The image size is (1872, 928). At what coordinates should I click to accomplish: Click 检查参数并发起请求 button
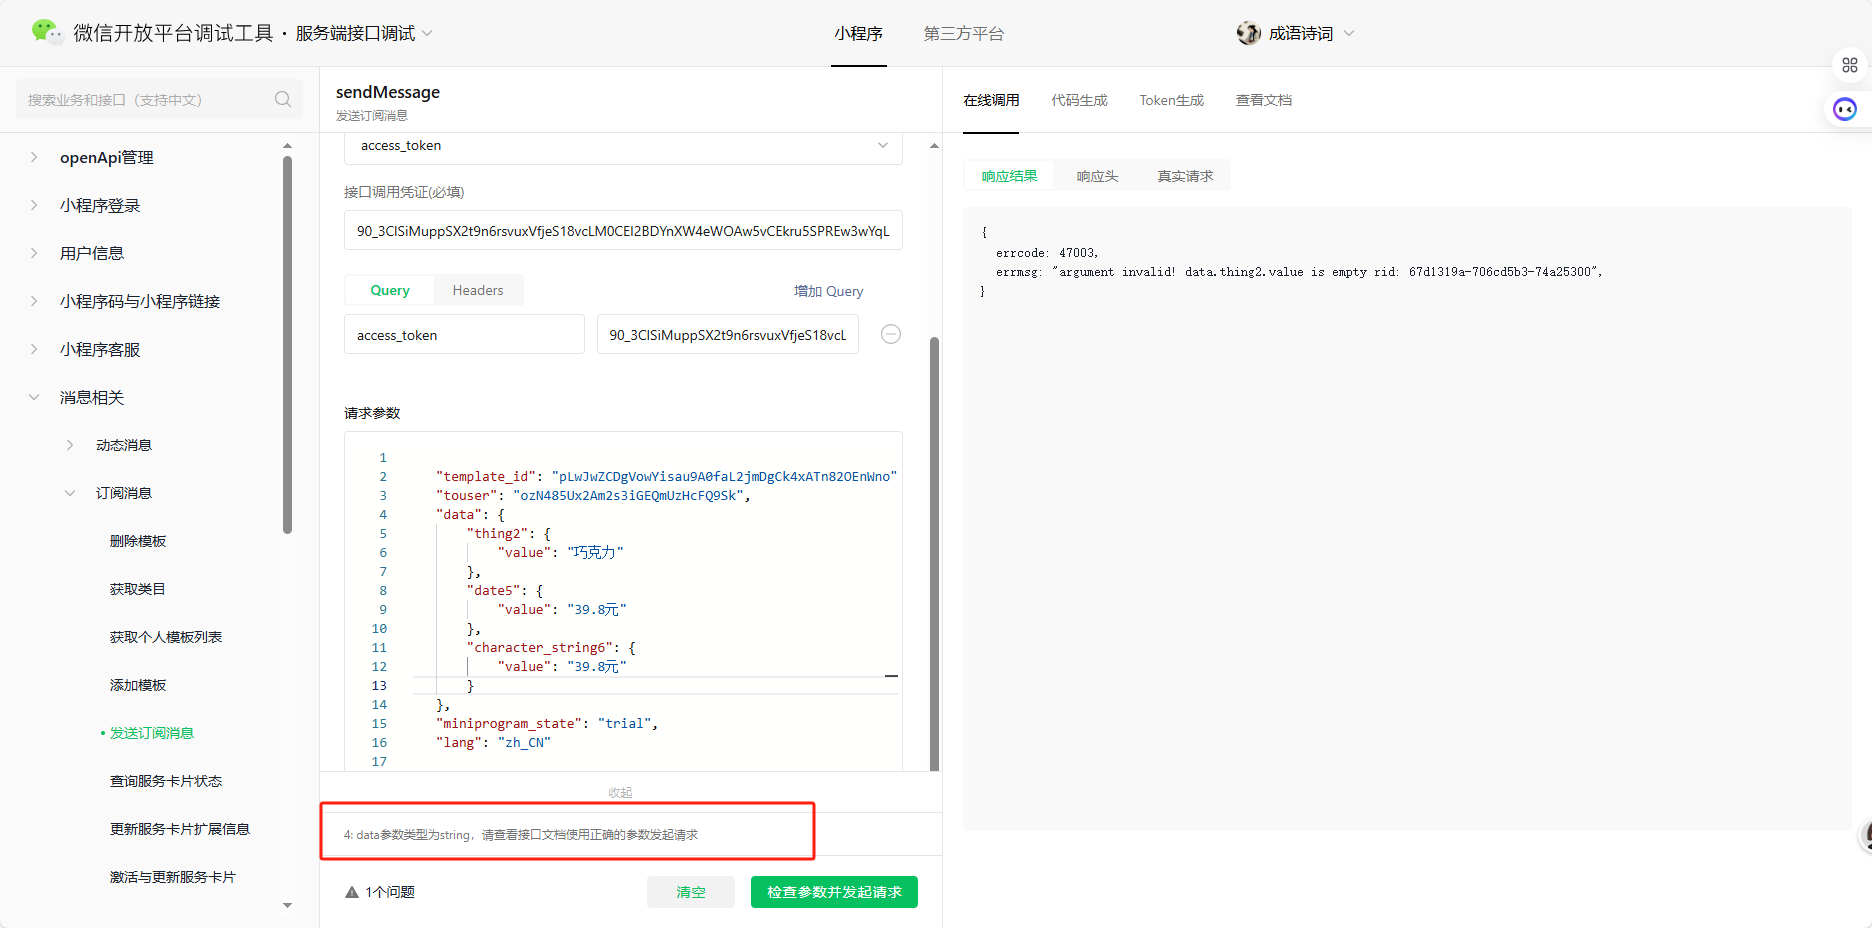point(834,892)
